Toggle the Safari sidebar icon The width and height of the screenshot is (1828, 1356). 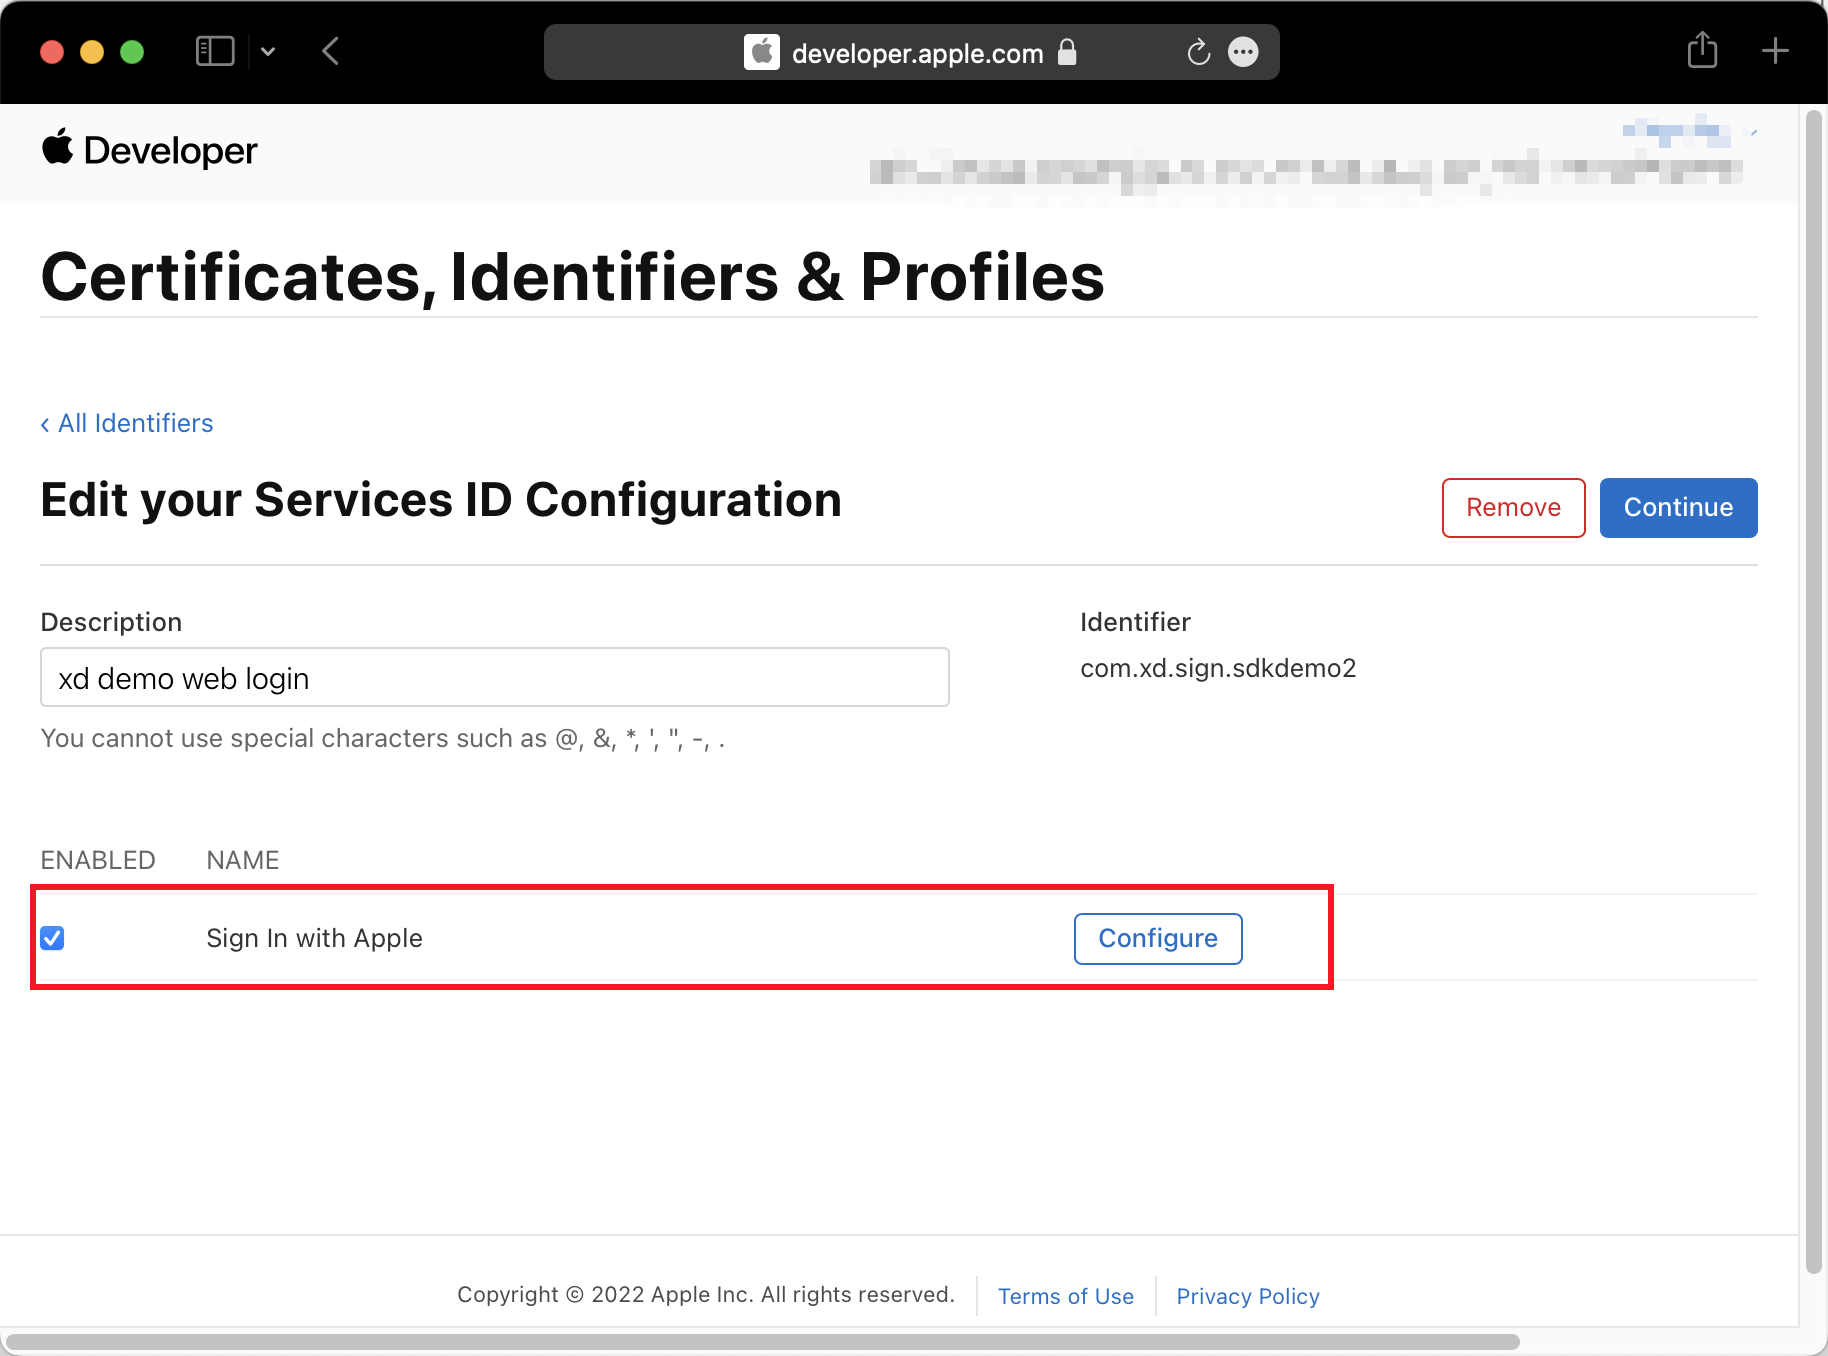[x=215, y=51]
